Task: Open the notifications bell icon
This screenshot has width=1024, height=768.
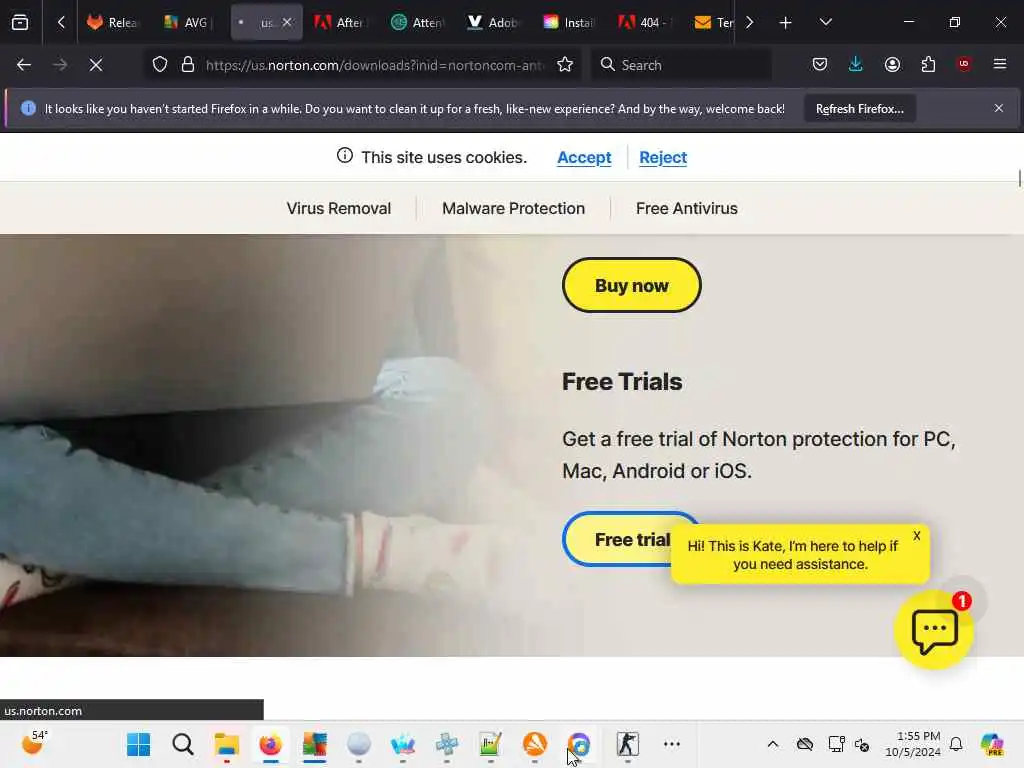Action: click(956, 744)
